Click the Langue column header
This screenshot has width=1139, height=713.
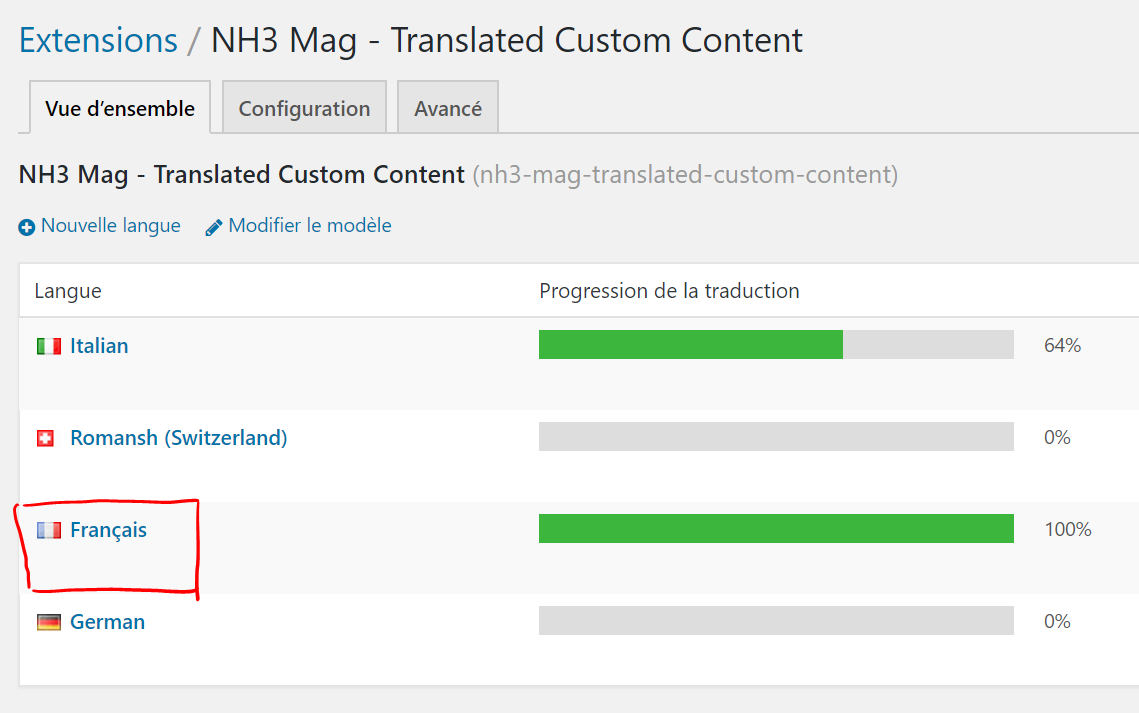pos(68,291)
